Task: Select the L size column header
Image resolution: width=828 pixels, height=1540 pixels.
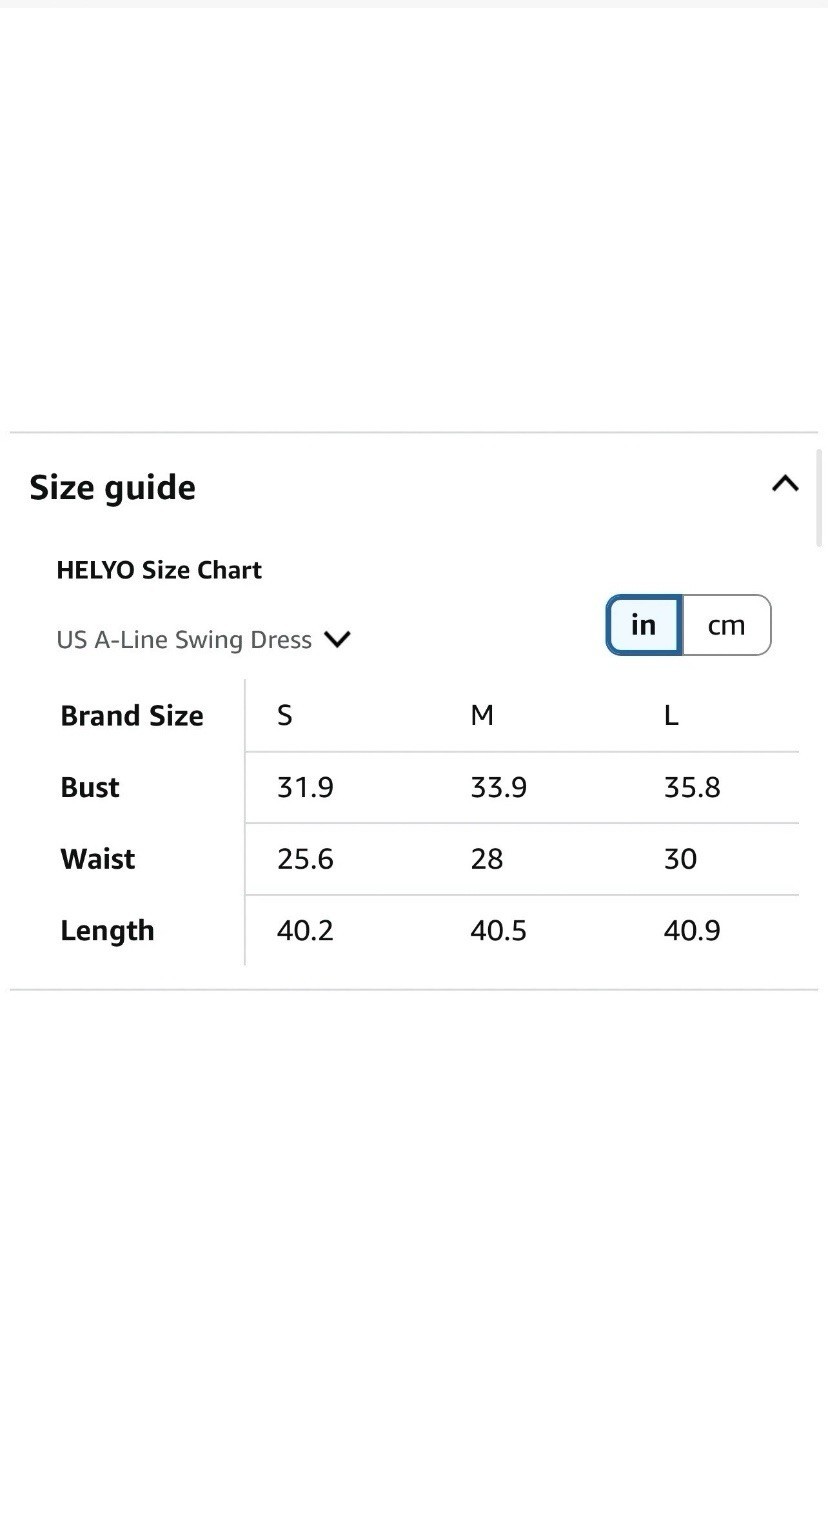Action: pos(671,715)
